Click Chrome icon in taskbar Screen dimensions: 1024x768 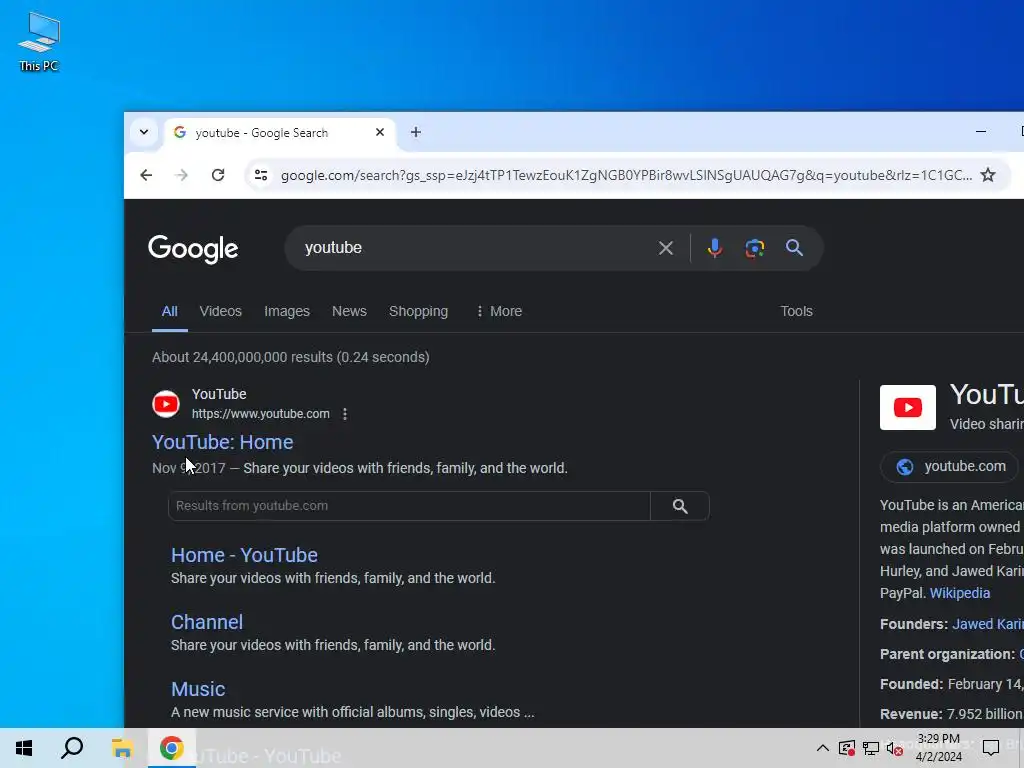[x=171, y=748]
